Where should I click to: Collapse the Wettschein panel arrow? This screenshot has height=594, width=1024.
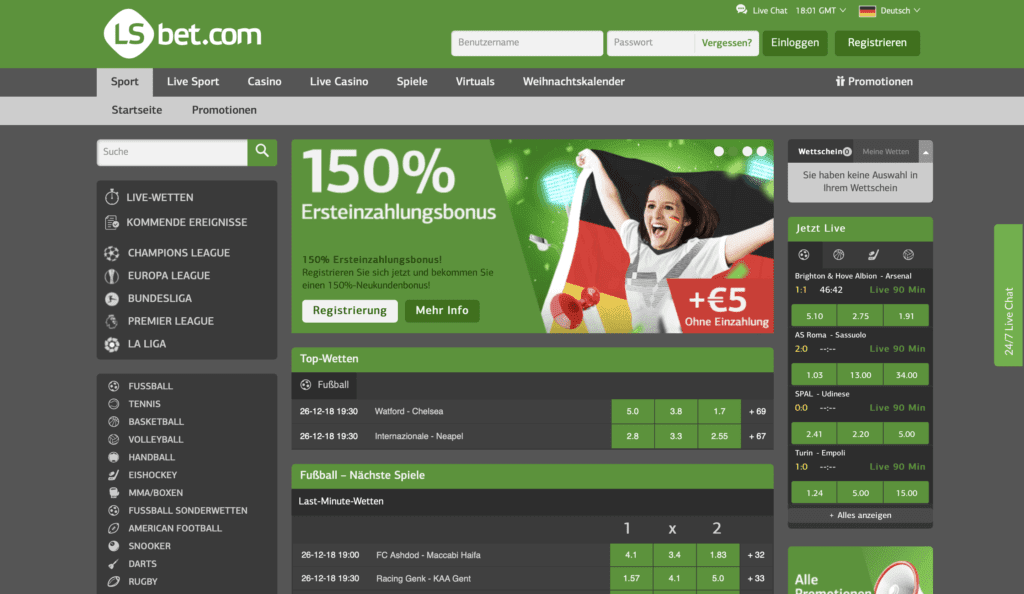coord(925,151)
